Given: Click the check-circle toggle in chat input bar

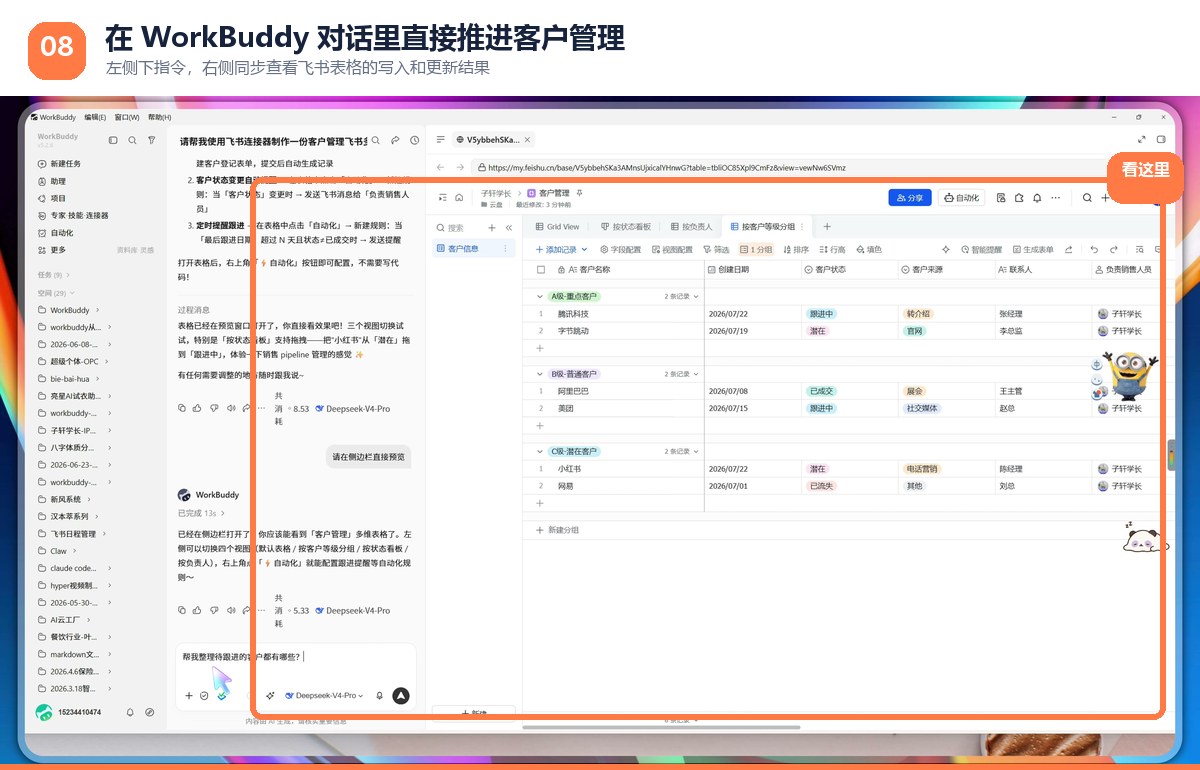Looking at the screenshot, I should click(x=204, y=695).
